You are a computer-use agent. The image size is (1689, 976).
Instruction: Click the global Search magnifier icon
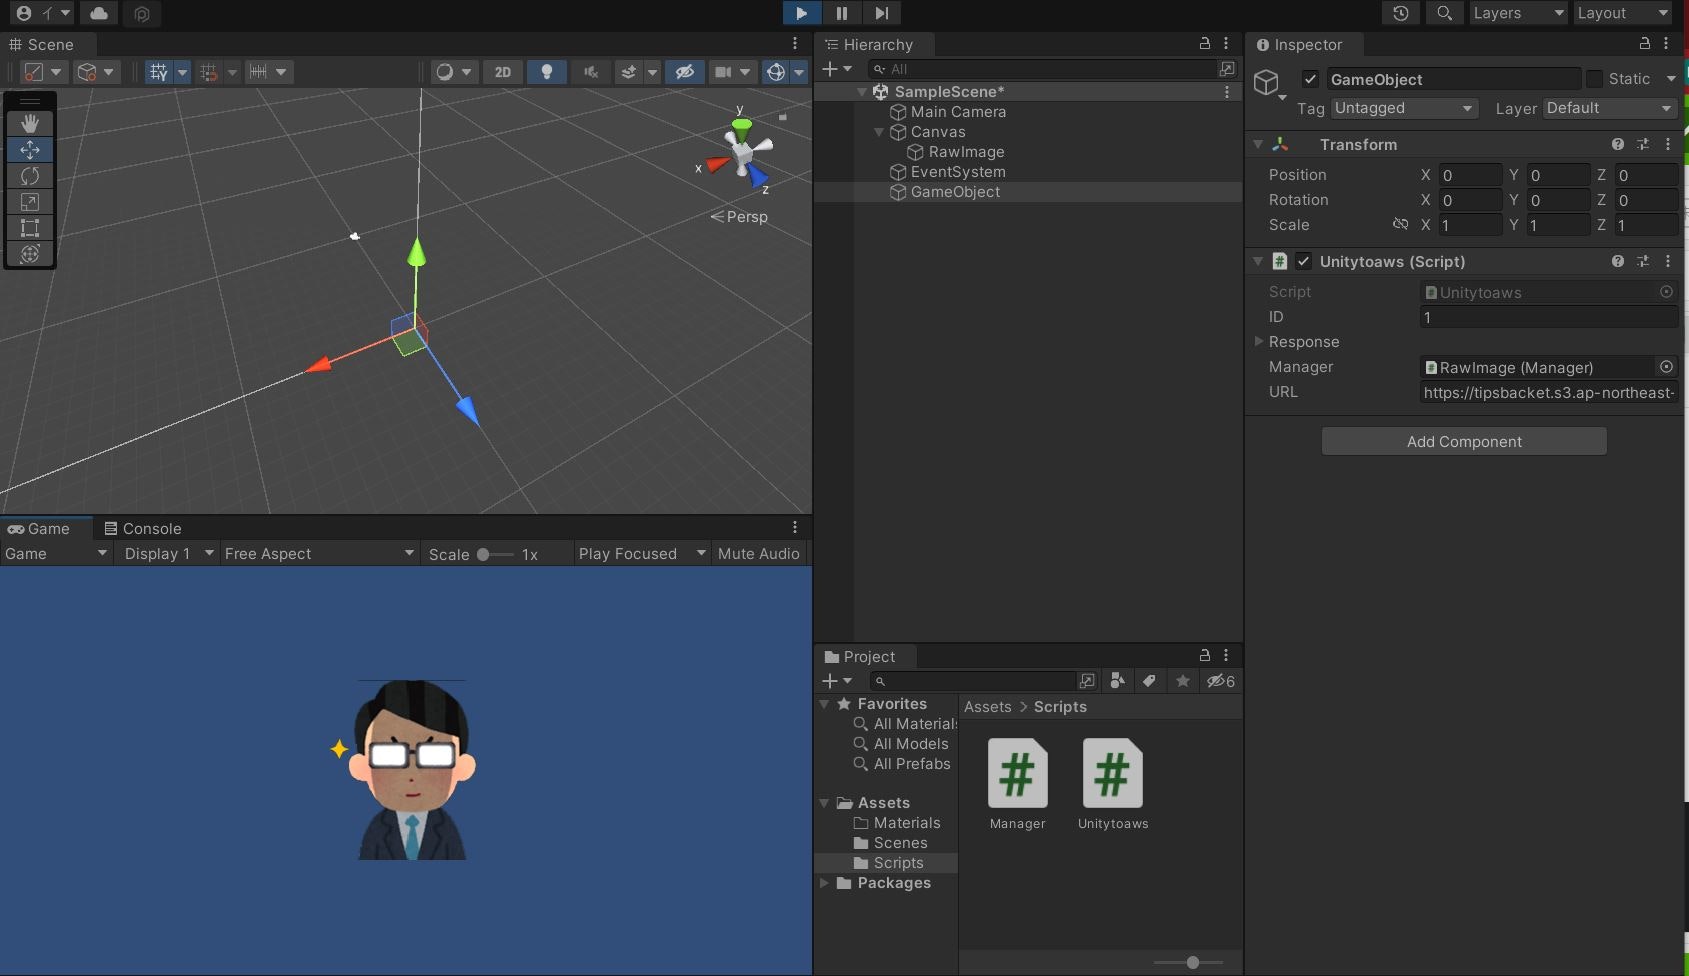click(1444, 13)
